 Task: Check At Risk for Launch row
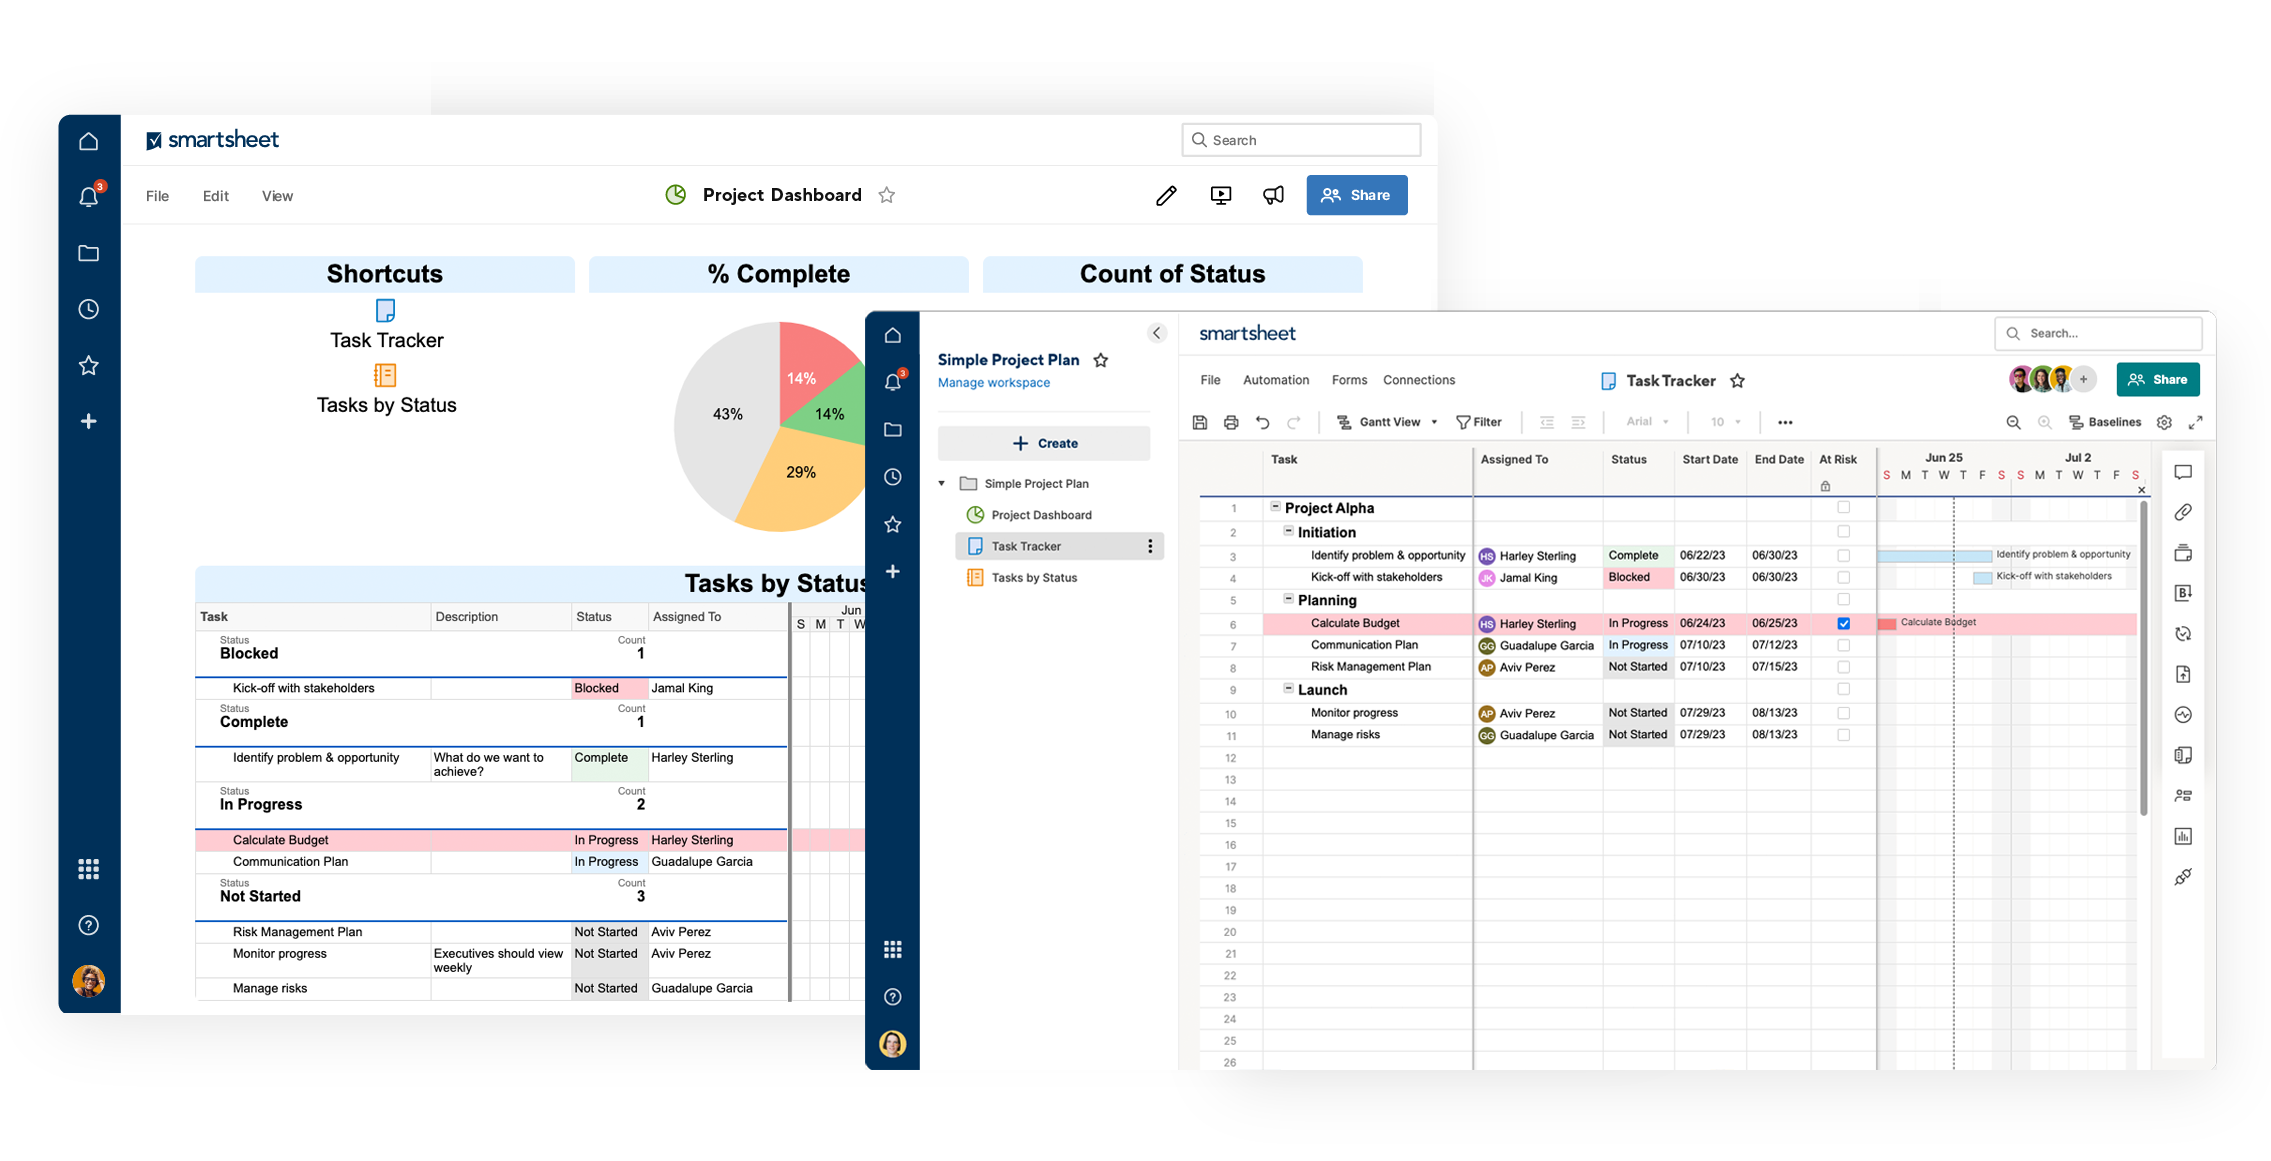[x=1844, y=690]
